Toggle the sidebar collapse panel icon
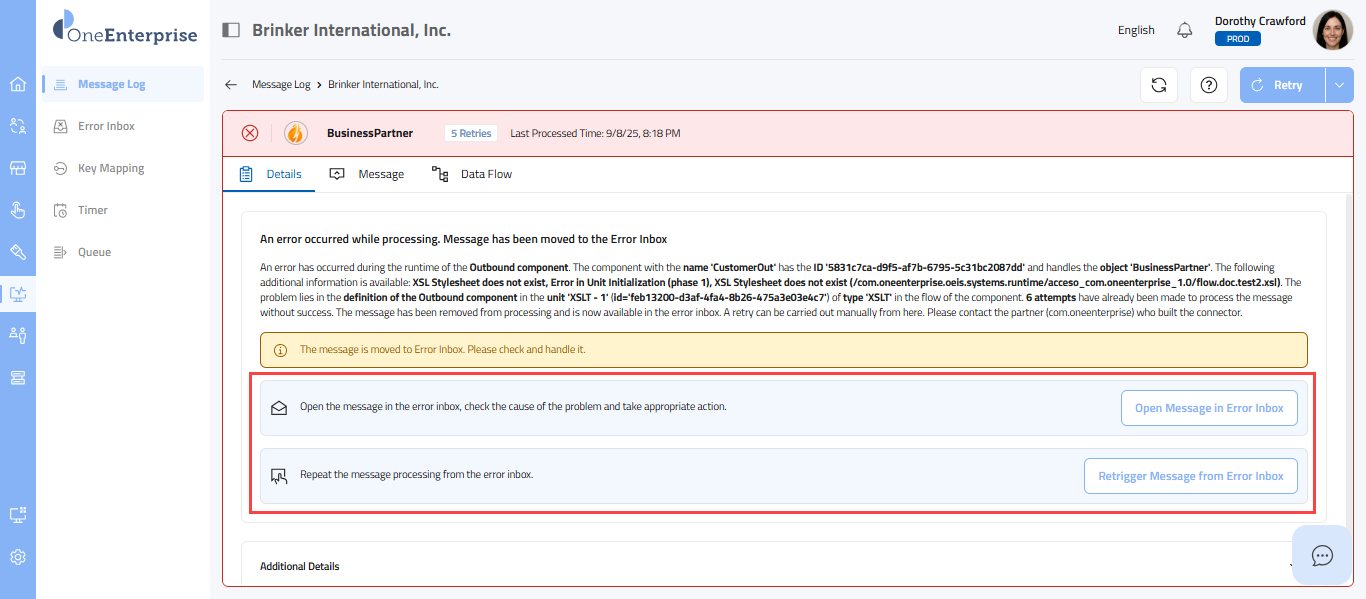The image size is (1366, 599). [x=231, y=30]
